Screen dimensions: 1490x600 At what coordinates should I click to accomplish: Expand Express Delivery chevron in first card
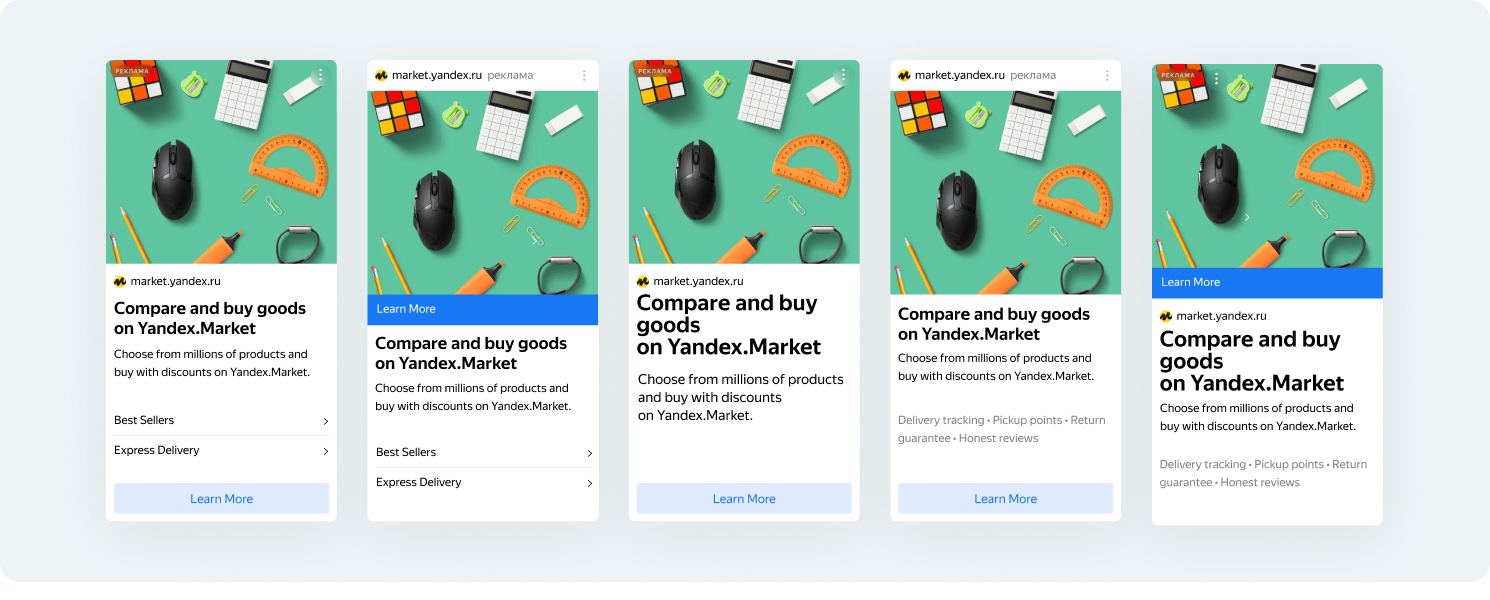[326, 451]
